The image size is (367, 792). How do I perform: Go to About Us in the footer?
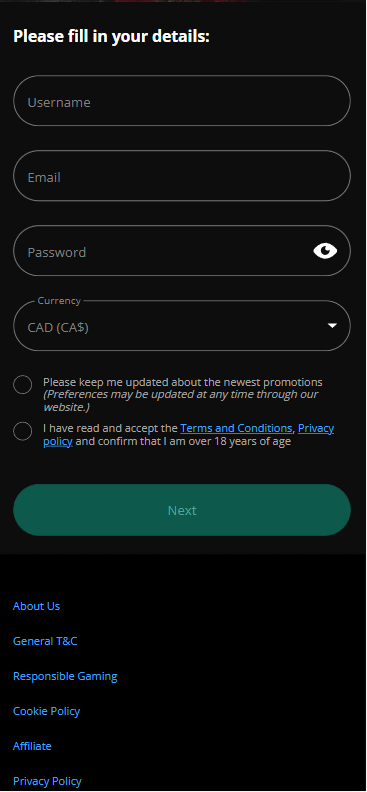36,606
